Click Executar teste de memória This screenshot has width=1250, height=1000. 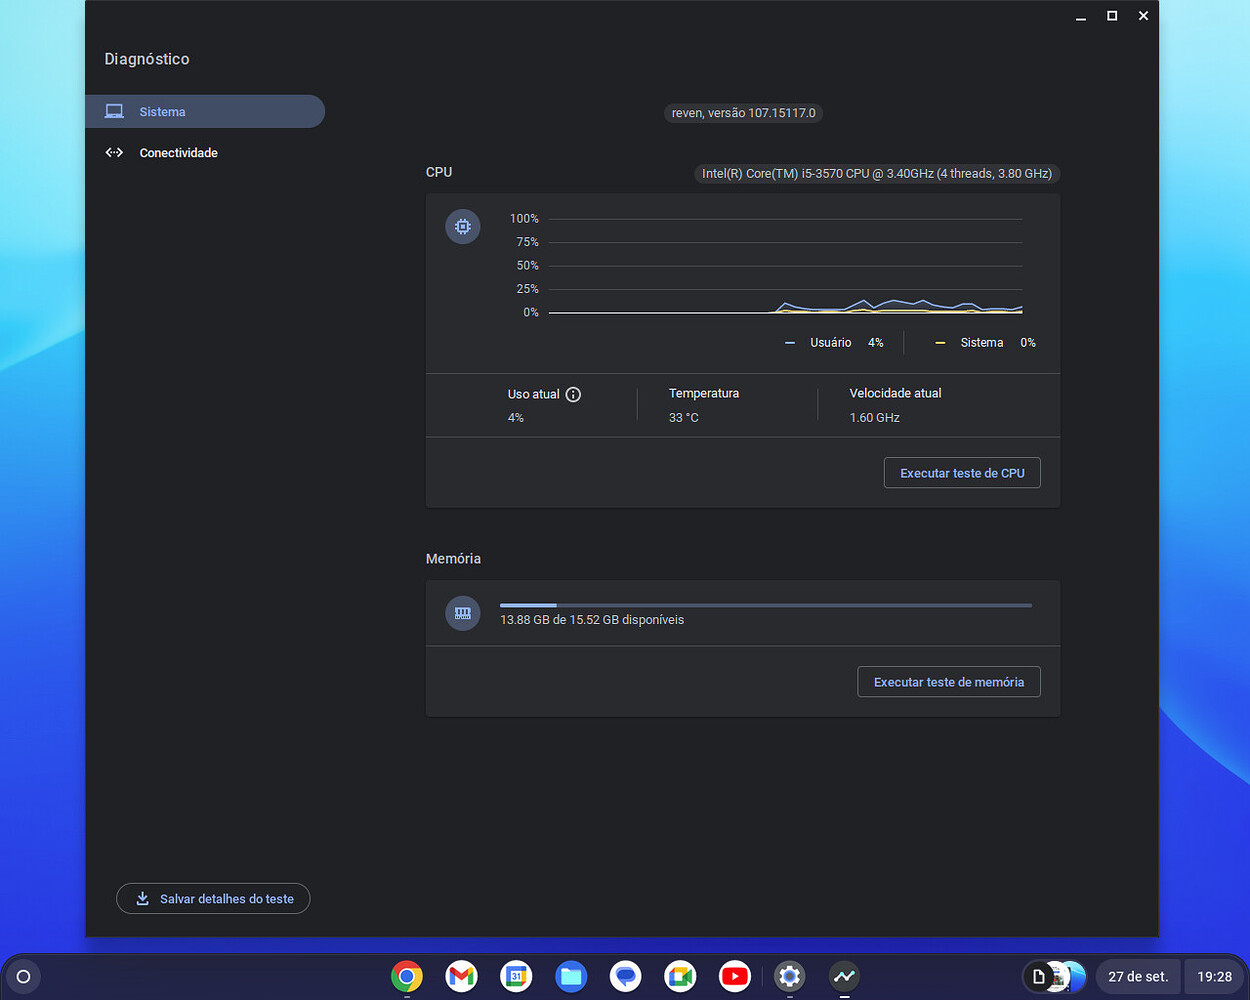click(x=948, y=681)
